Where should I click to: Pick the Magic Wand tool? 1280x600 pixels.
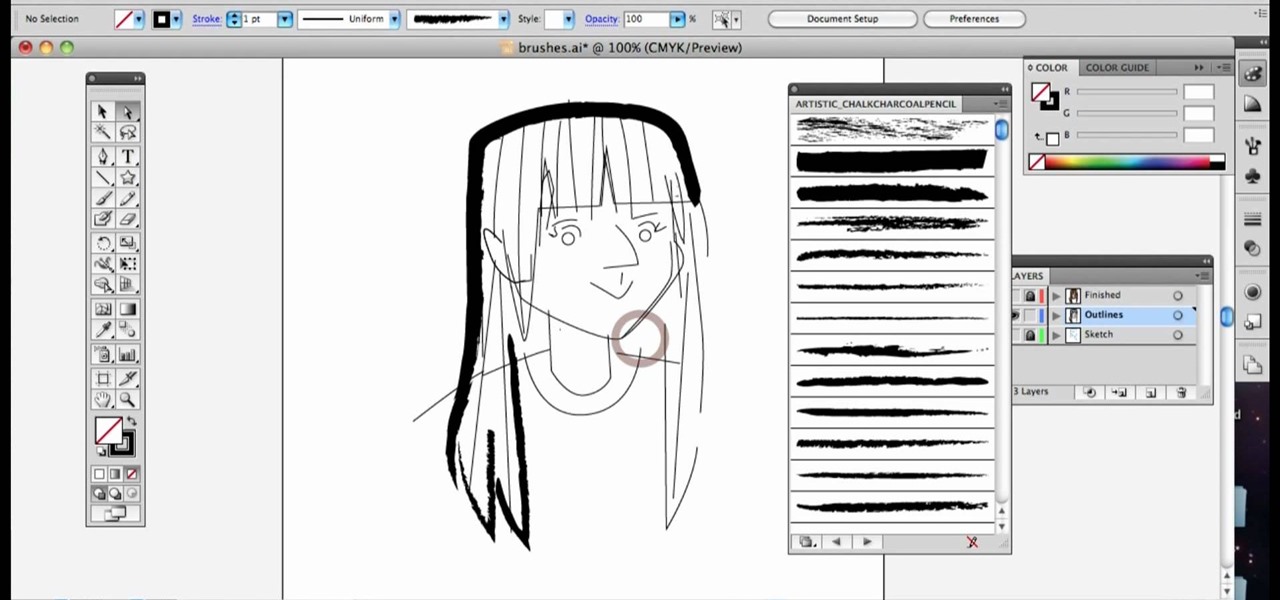click(x=102, y=133)
